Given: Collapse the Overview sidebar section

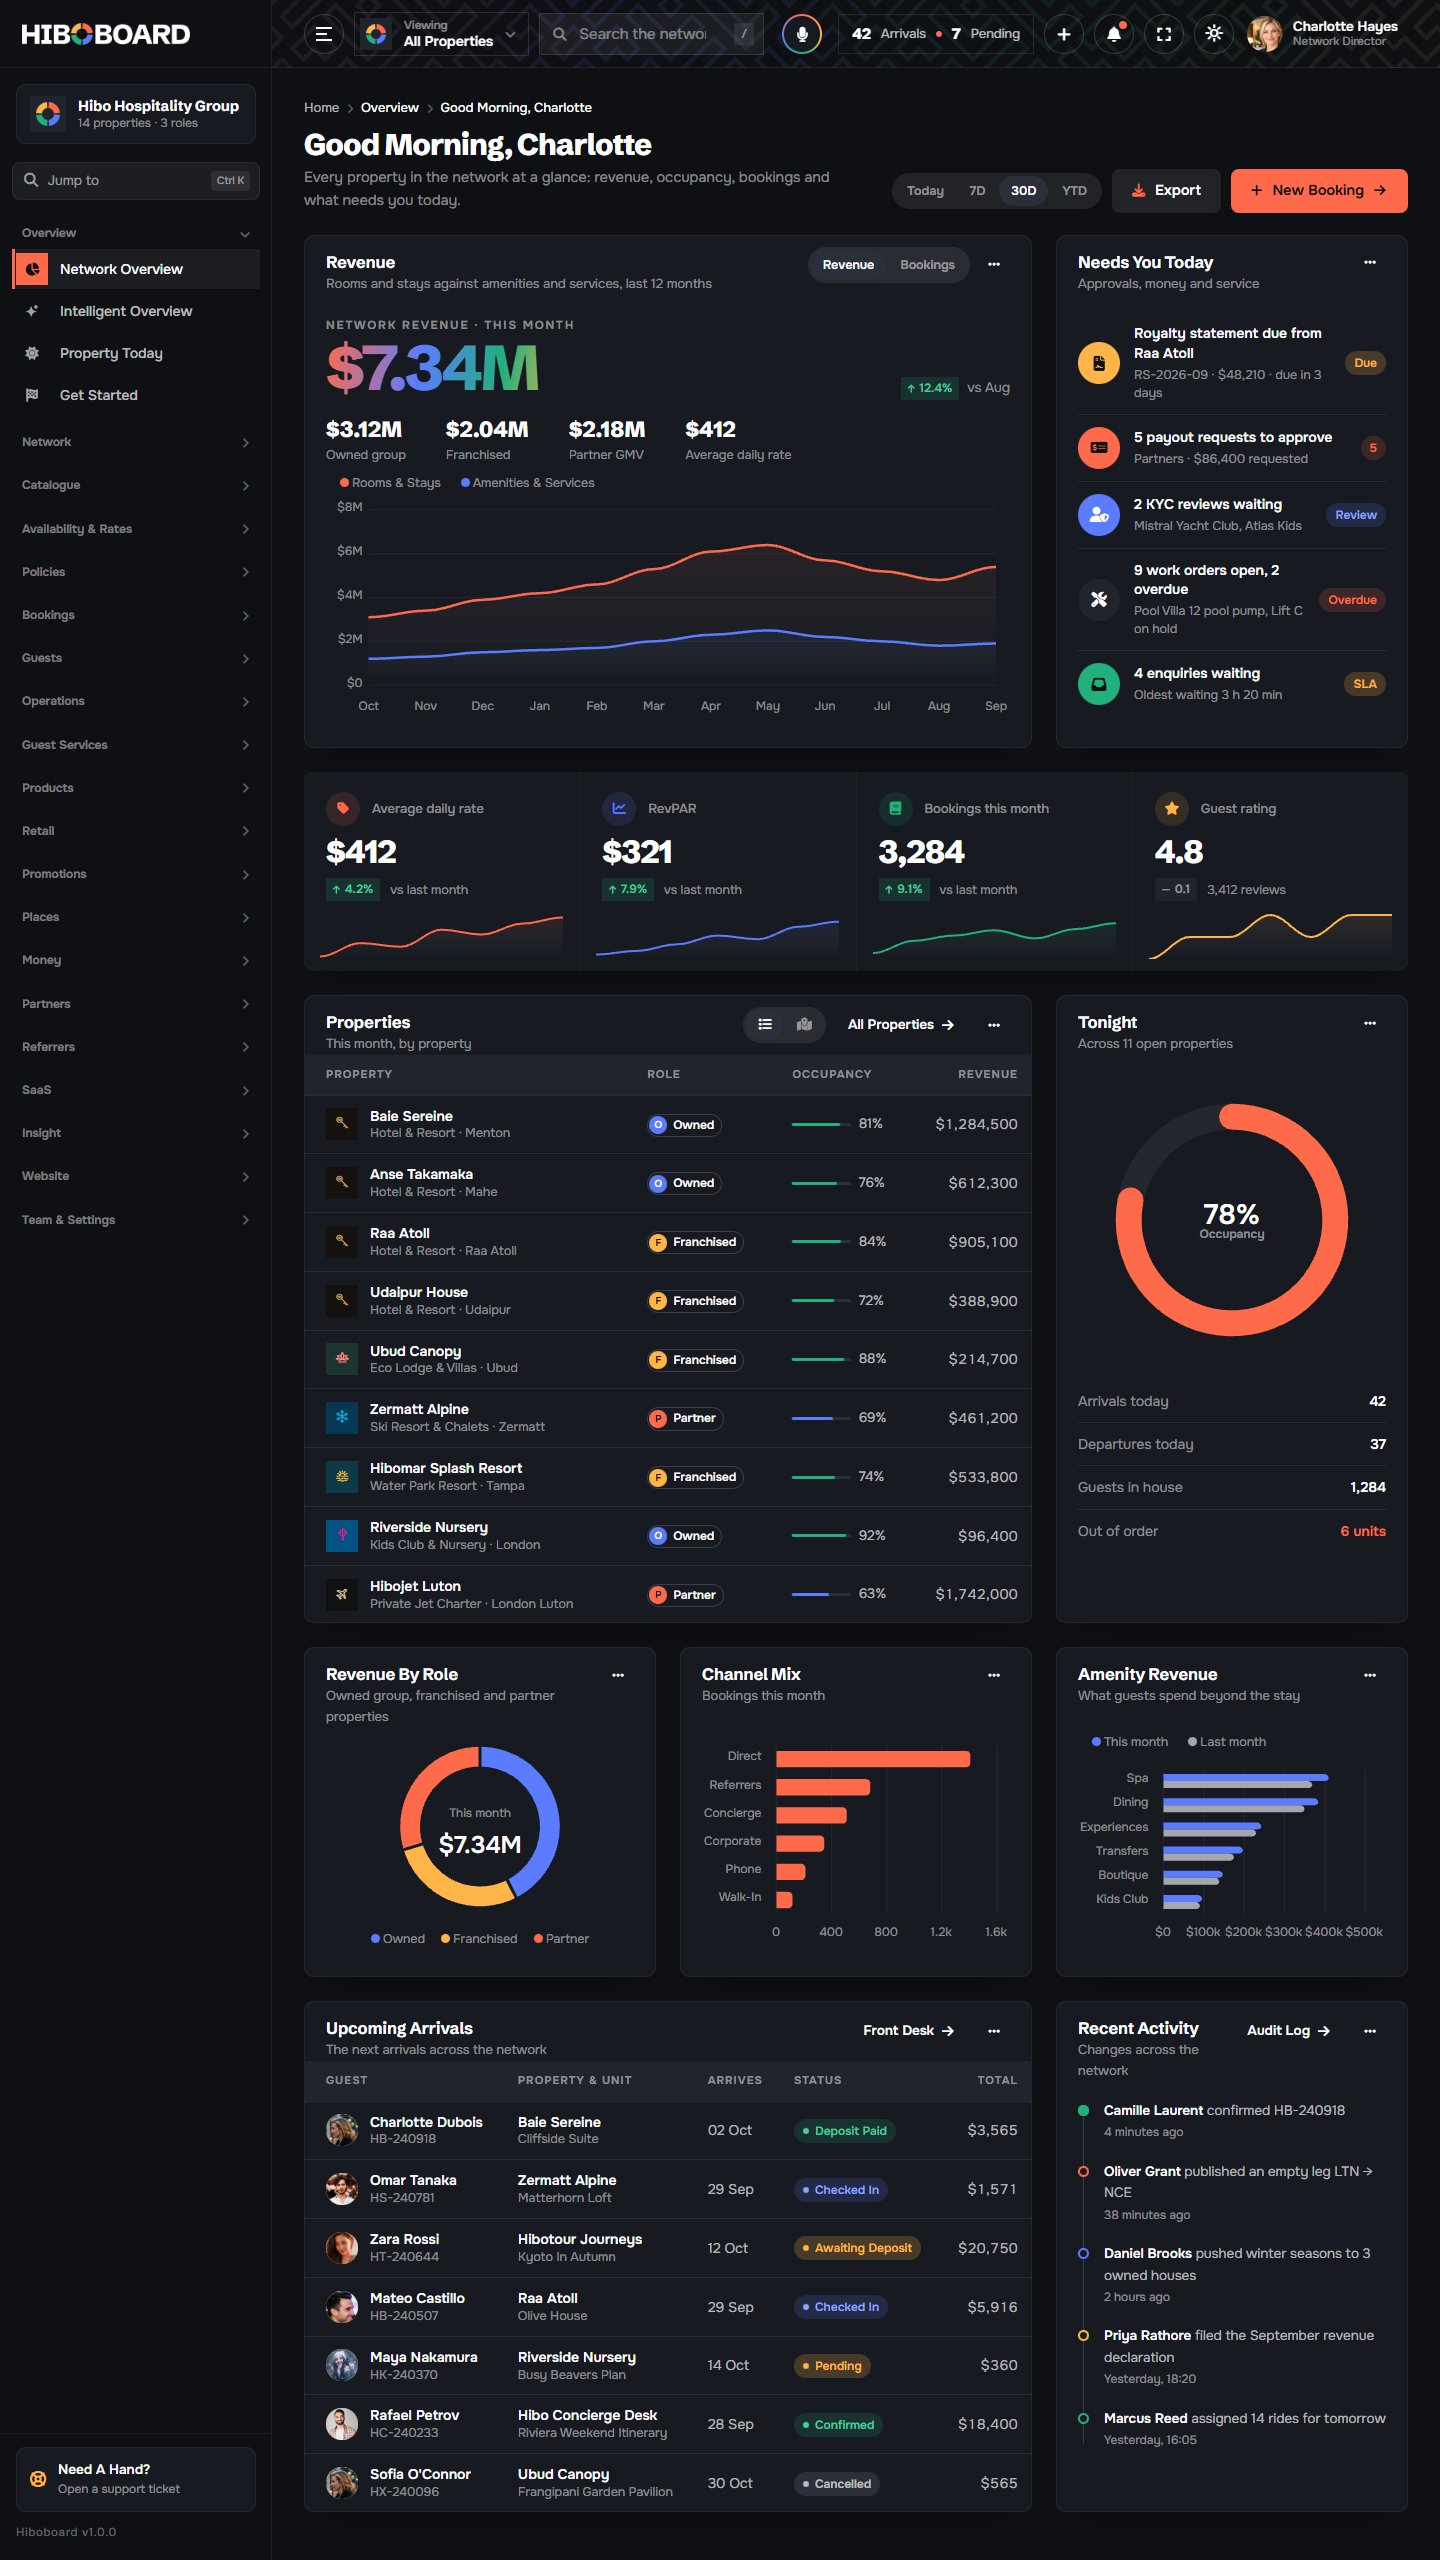Looking at the screenshot, I should pos(136,233).
